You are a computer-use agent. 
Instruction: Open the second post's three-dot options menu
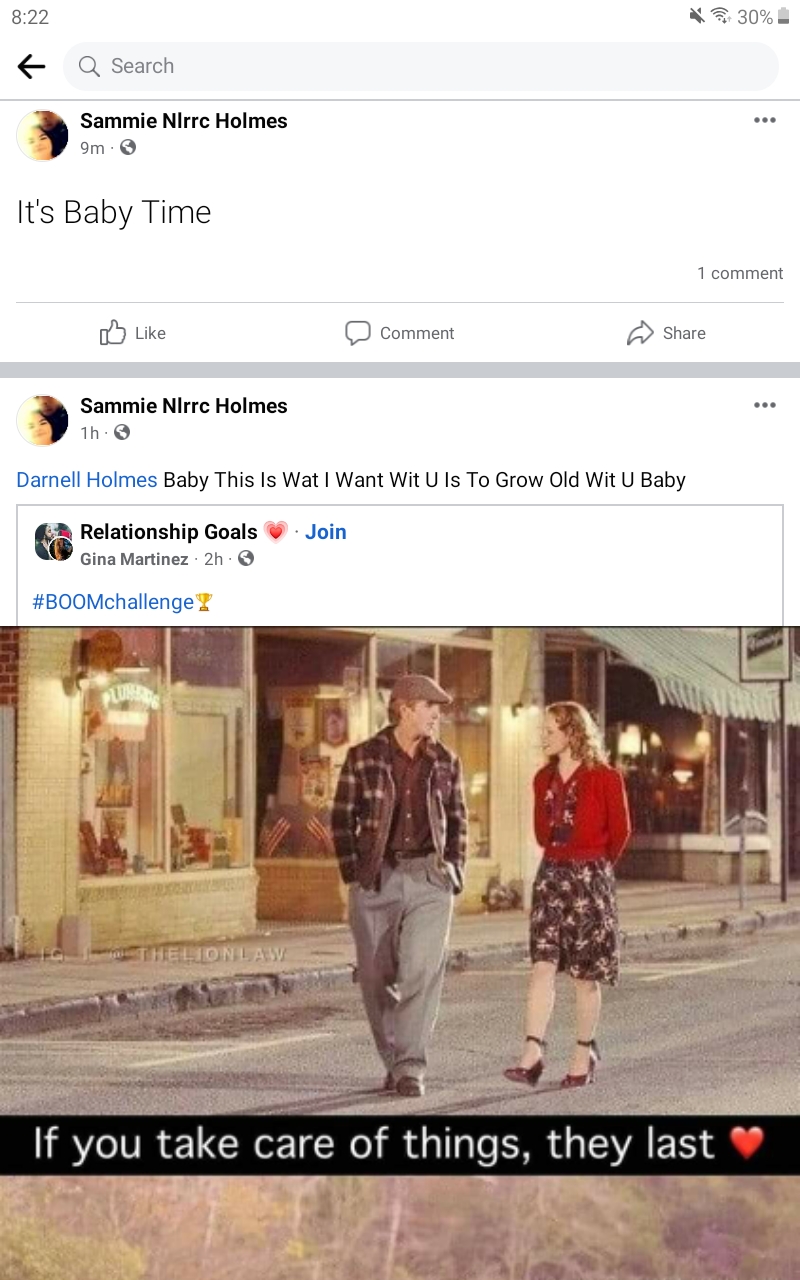(765, 405)
